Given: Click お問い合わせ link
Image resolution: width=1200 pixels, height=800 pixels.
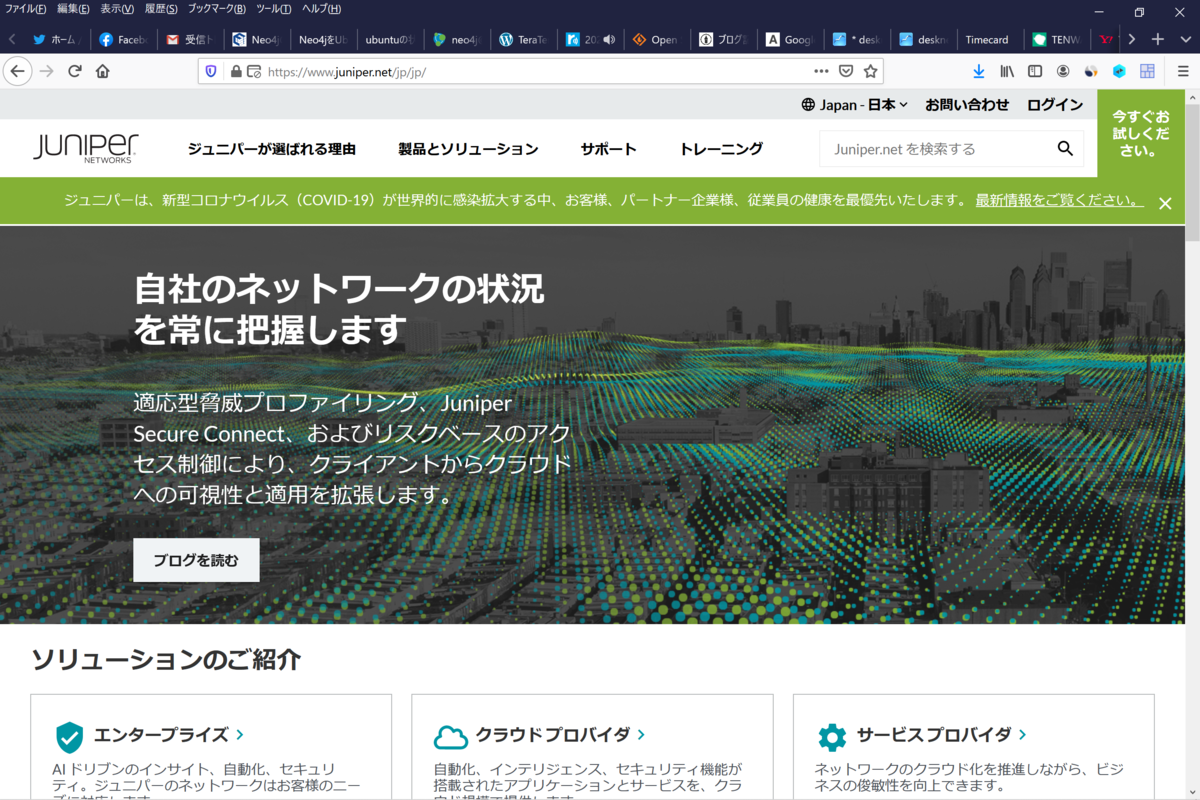Looking at the screenshot, I should [967, 104].
